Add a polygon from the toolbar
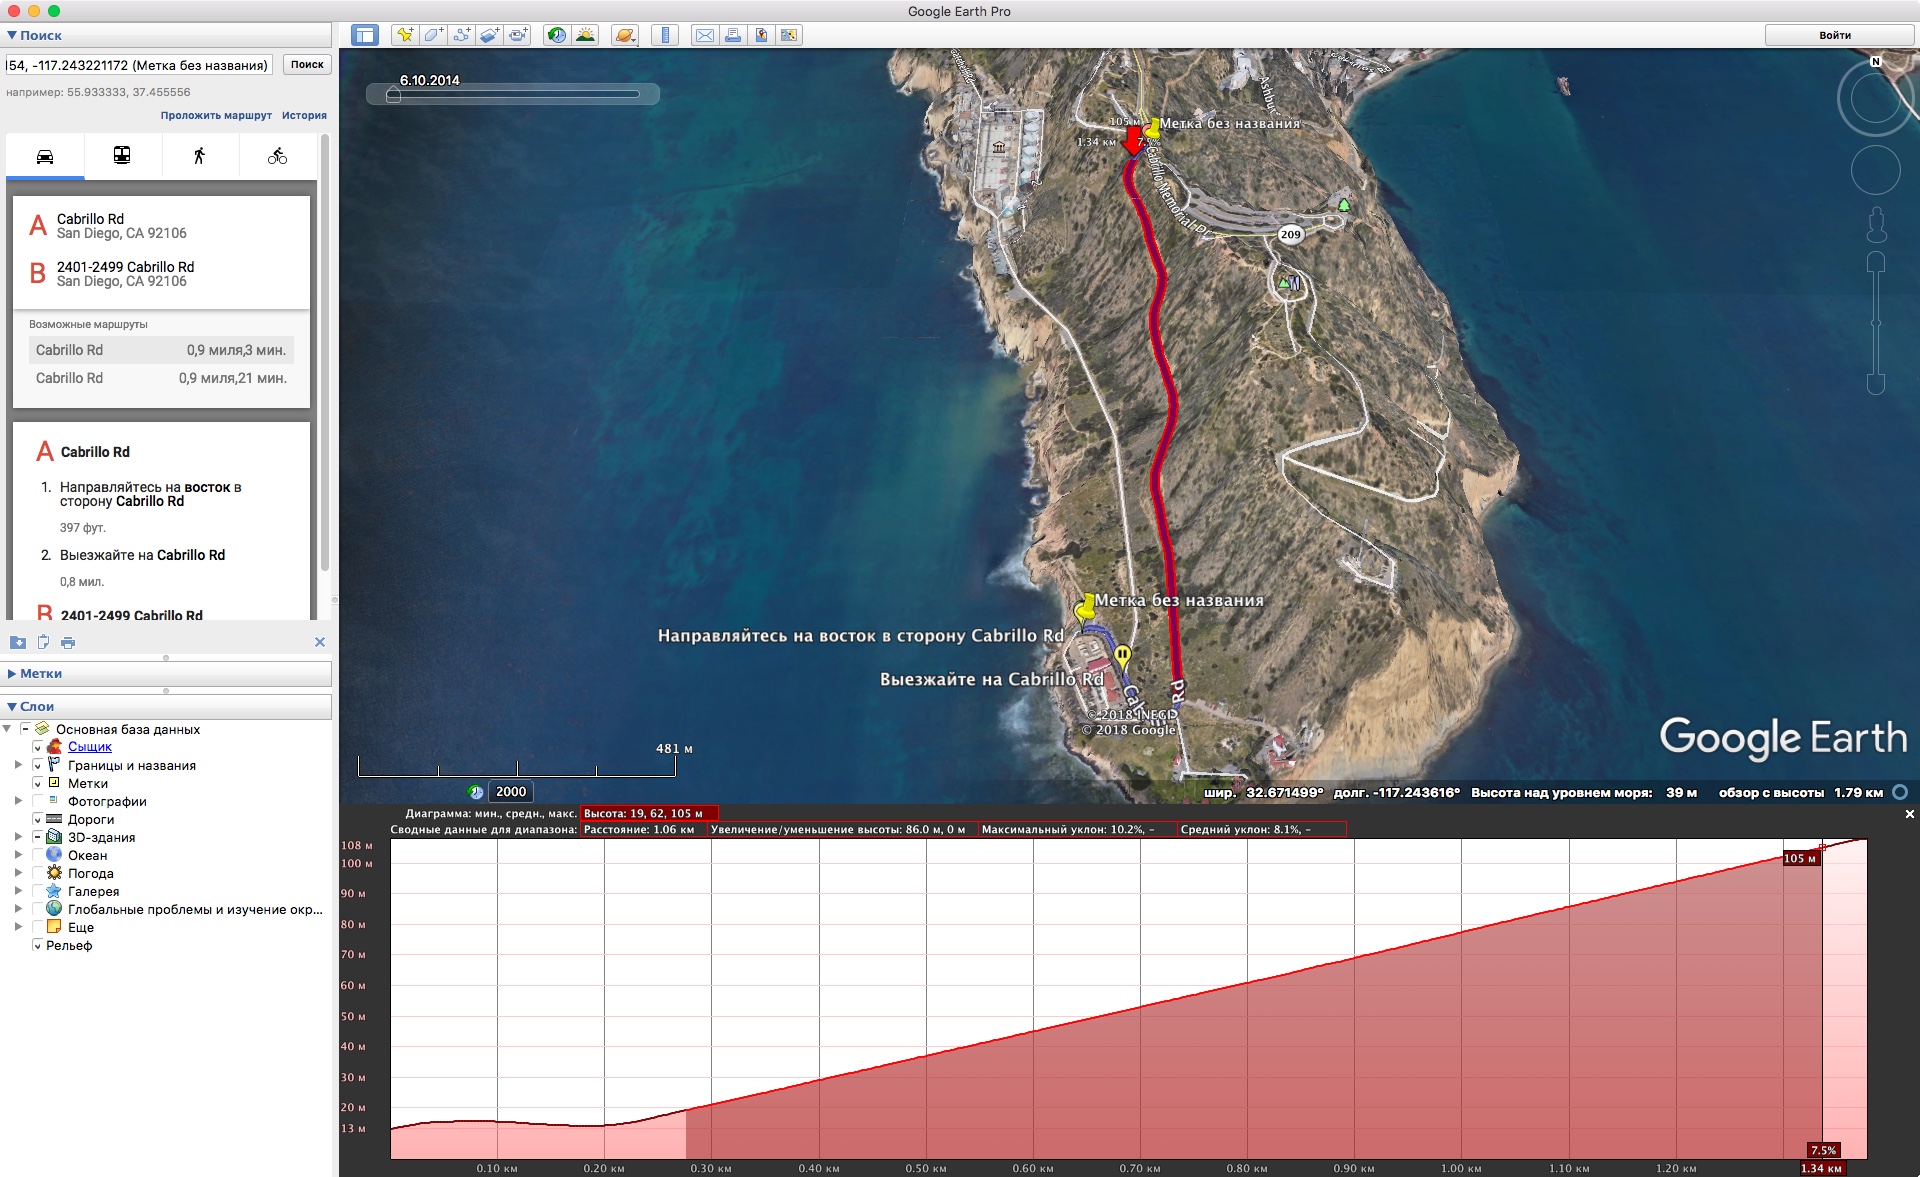Image resolution: width=1920 pixels, height=1177 pixels. pyautogui.click(x=433, y=35)
